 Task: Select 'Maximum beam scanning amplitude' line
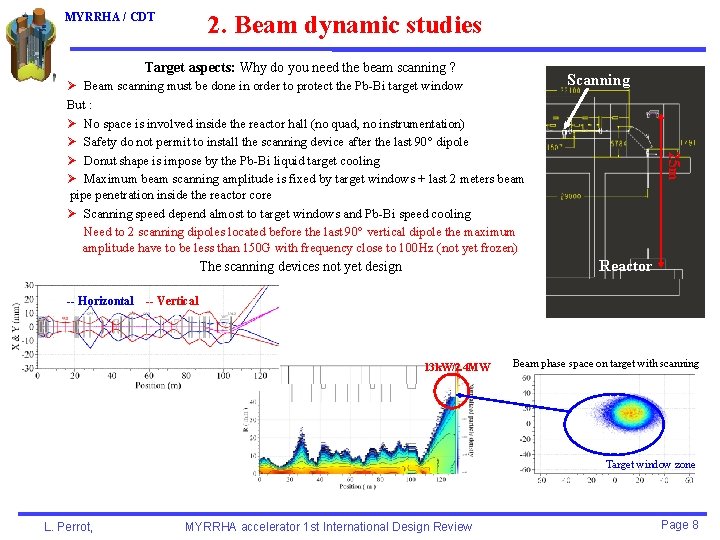[x=304, y=179]
